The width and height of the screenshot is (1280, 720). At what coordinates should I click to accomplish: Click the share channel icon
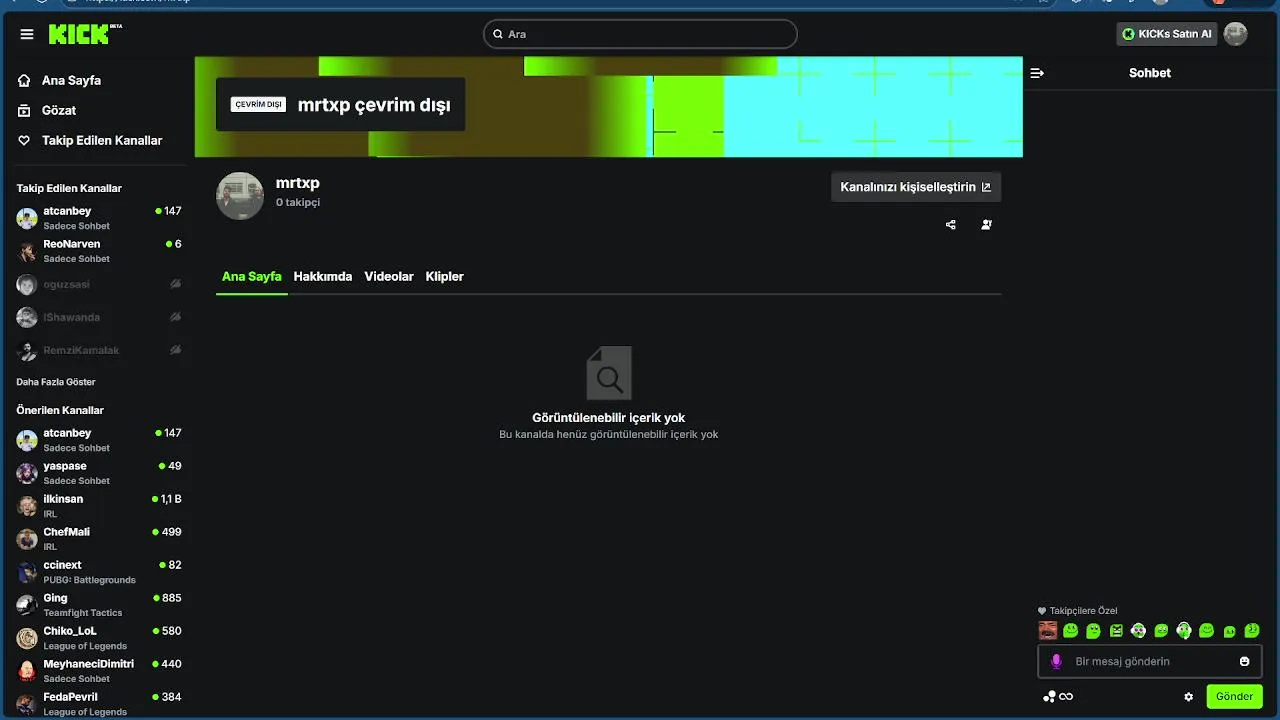click(x=951, y=225)
